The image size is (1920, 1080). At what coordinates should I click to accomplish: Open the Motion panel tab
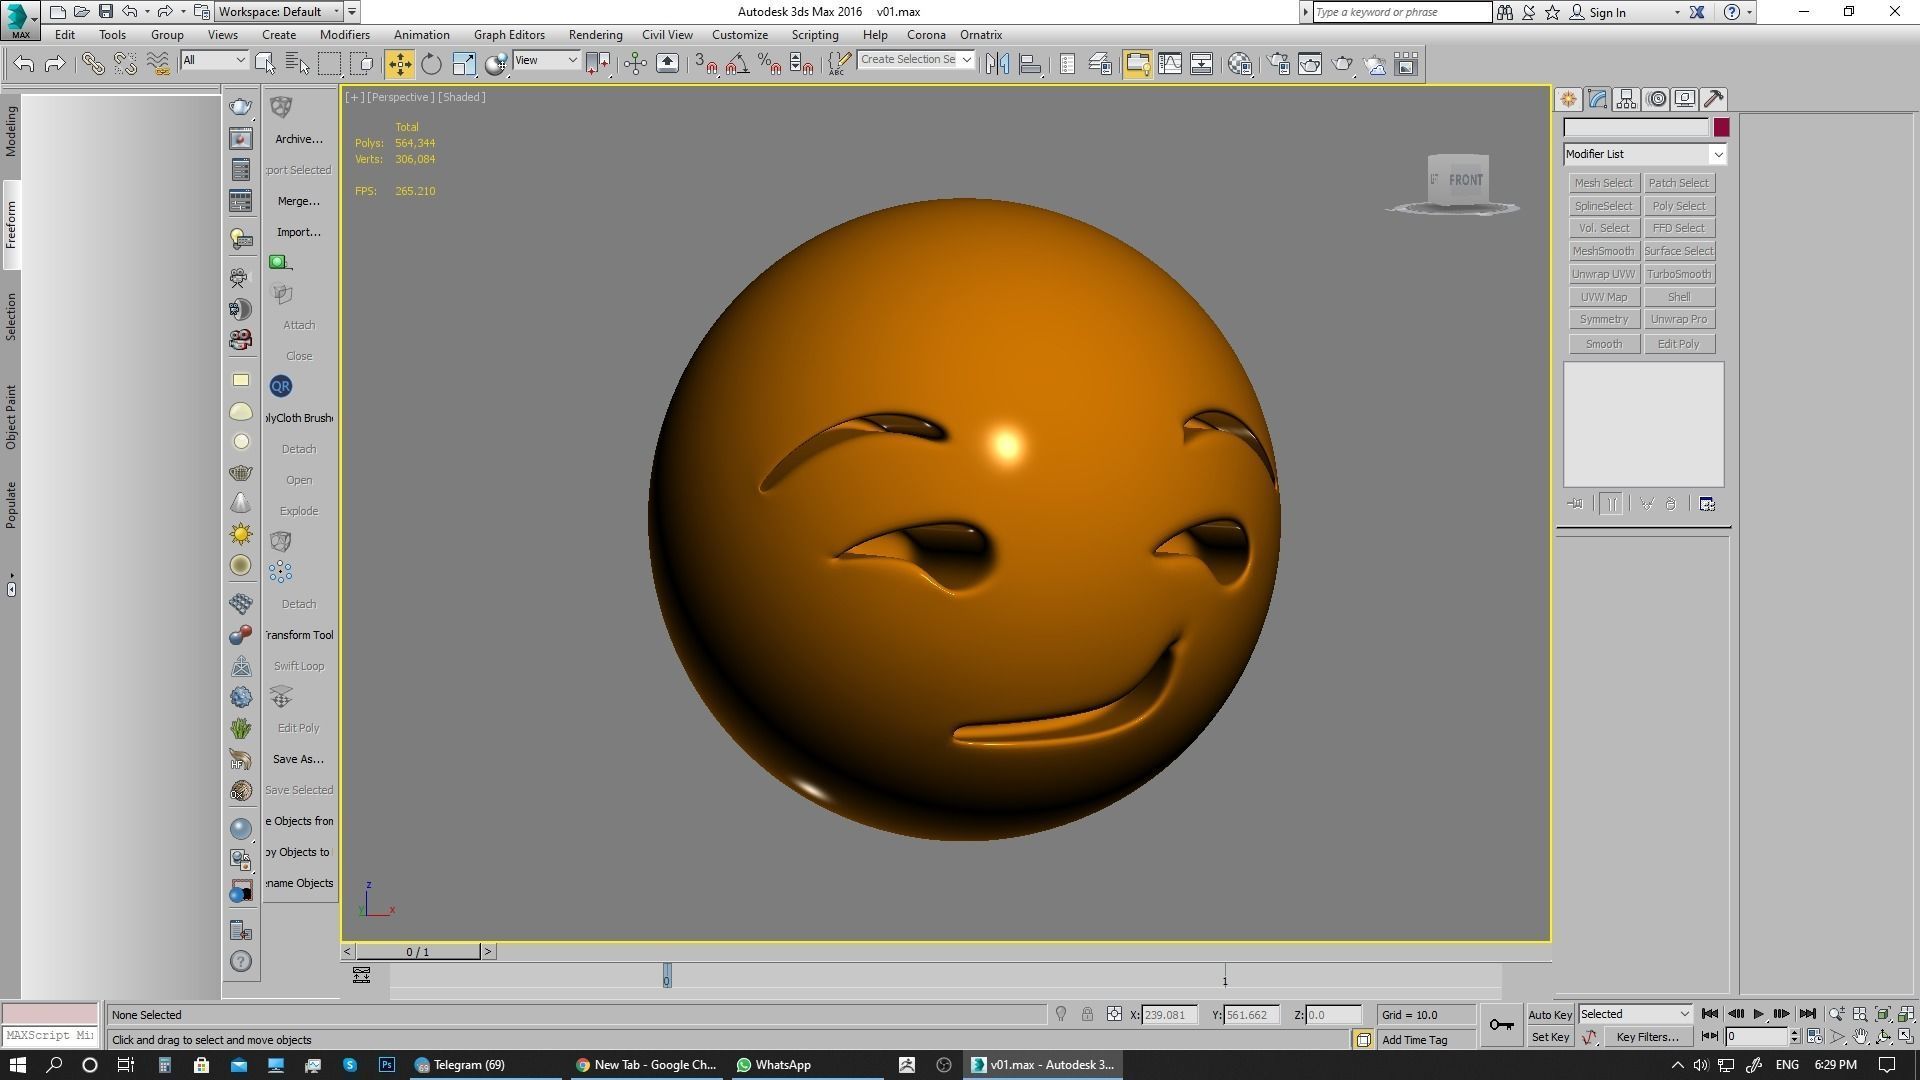(1656, 99)
